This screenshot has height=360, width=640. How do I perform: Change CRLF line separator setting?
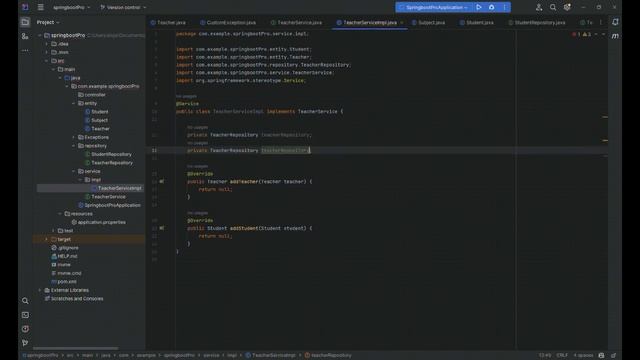[562, 356]
